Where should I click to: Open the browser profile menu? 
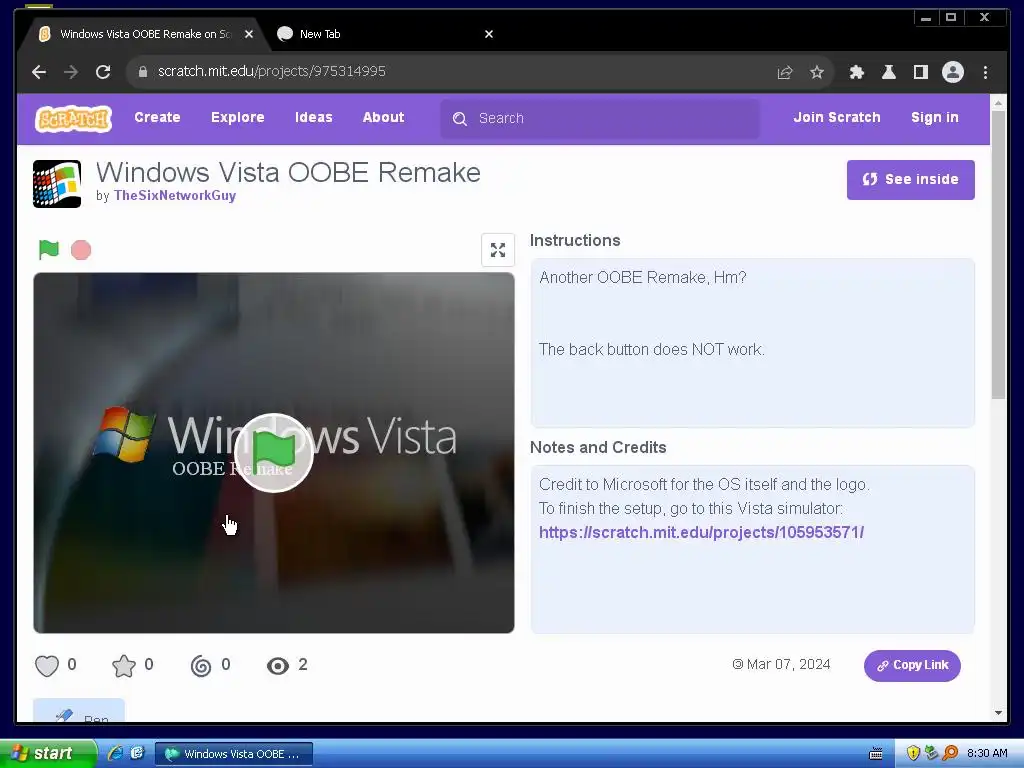coord(953,72)
